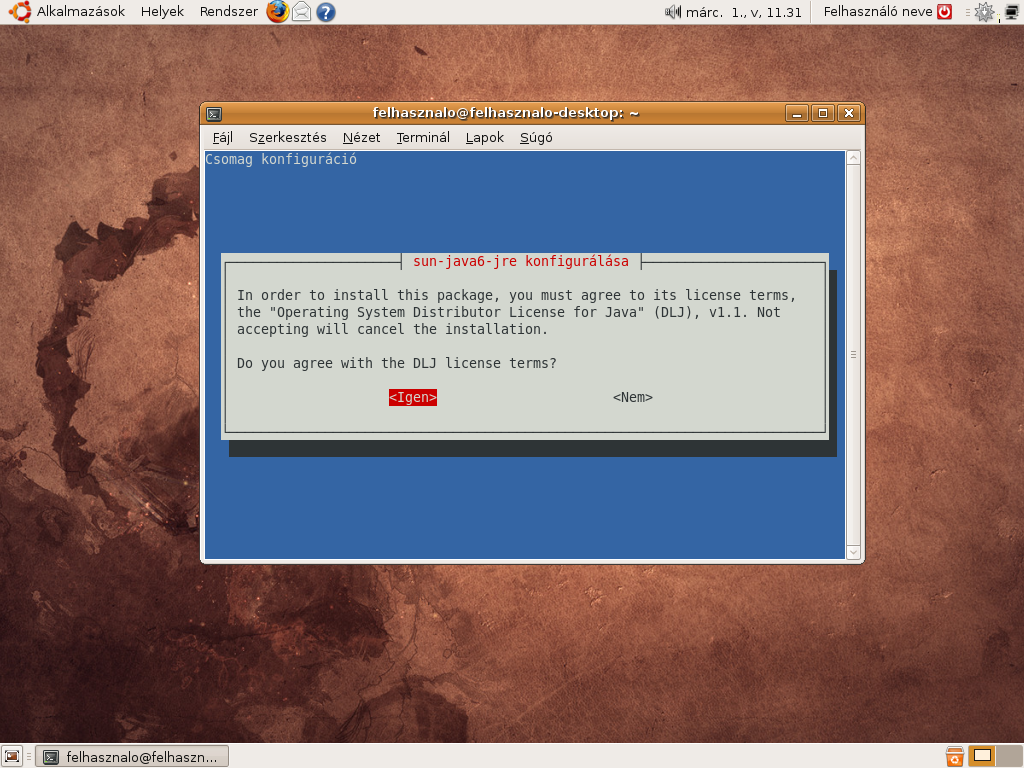The image size is (1024, 768).
Task: Select the felhasznalo@felhaszn... taskbar button
Action: click(x=132, y=757)
